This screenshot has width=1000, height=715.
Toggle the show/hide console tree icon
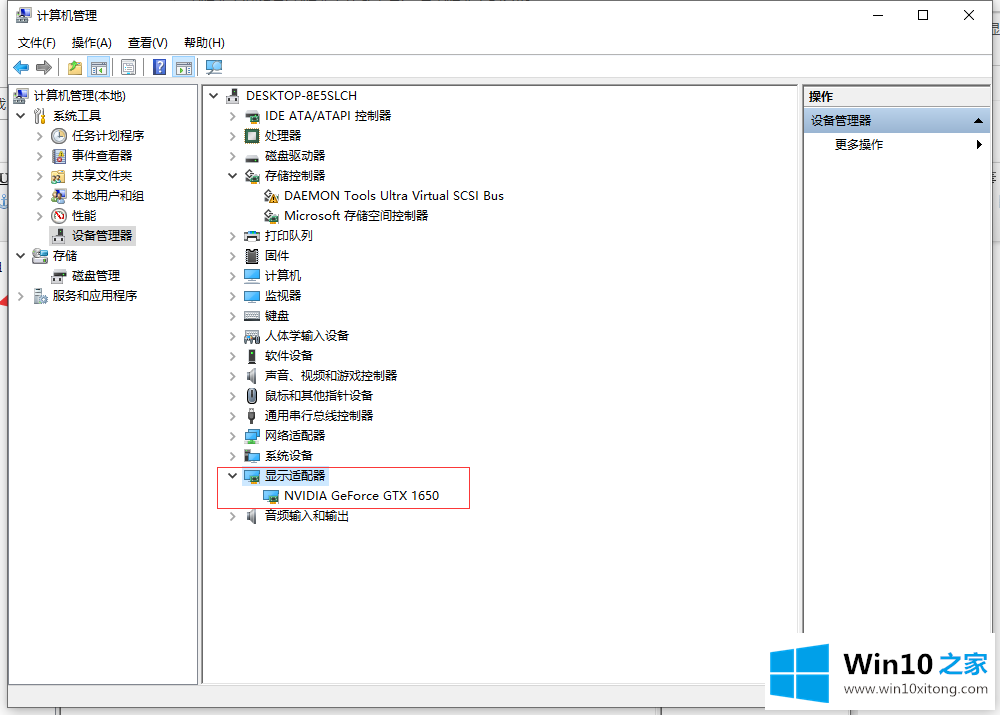pyautogui.click(x=99, y=67)
